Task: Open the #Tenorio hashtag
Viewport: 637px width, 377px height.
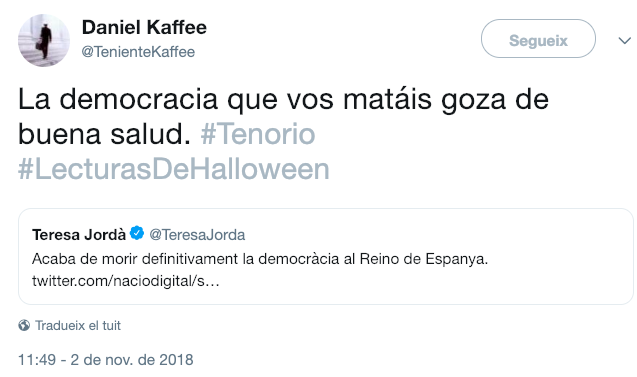Action: click(x=258, y=134)
